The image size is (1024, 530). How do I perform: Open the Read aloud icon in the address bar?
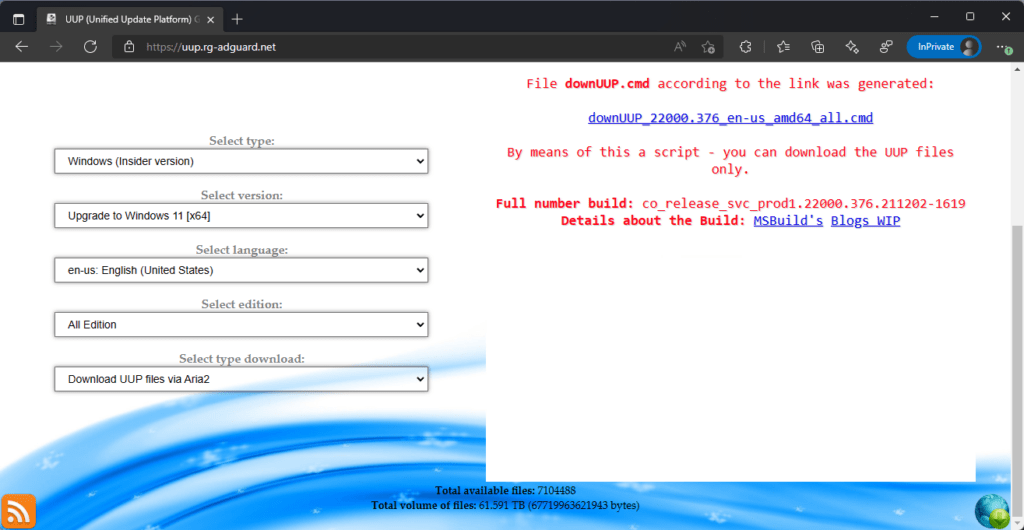pos(680,47)
